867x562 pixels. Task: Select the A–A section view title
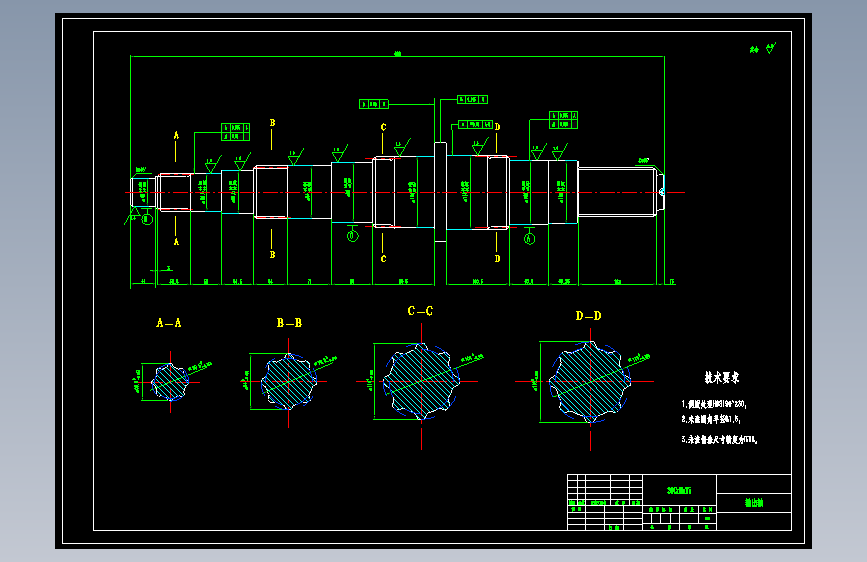169,323
